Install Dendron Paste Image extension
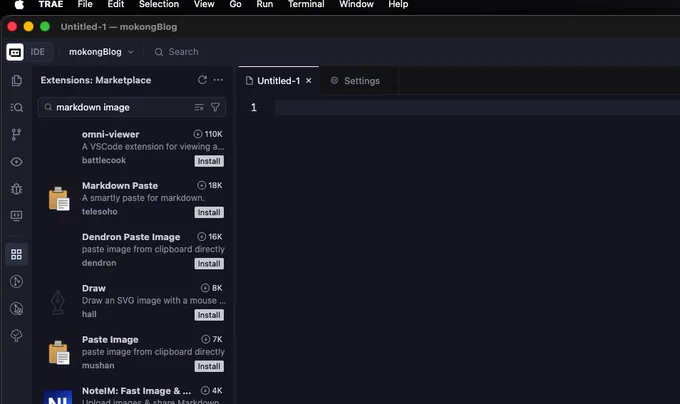Viewport: 680px width, 404px height. (209, 264)
